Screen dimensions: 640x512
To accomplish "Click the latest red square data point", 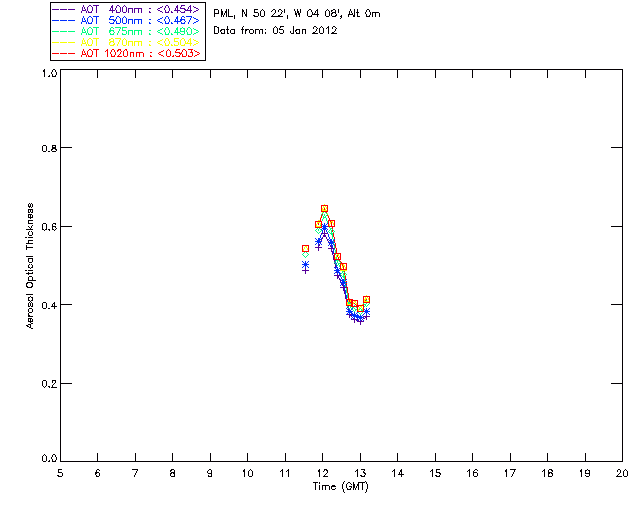I will pyautogui.click(x=367, y=300).
